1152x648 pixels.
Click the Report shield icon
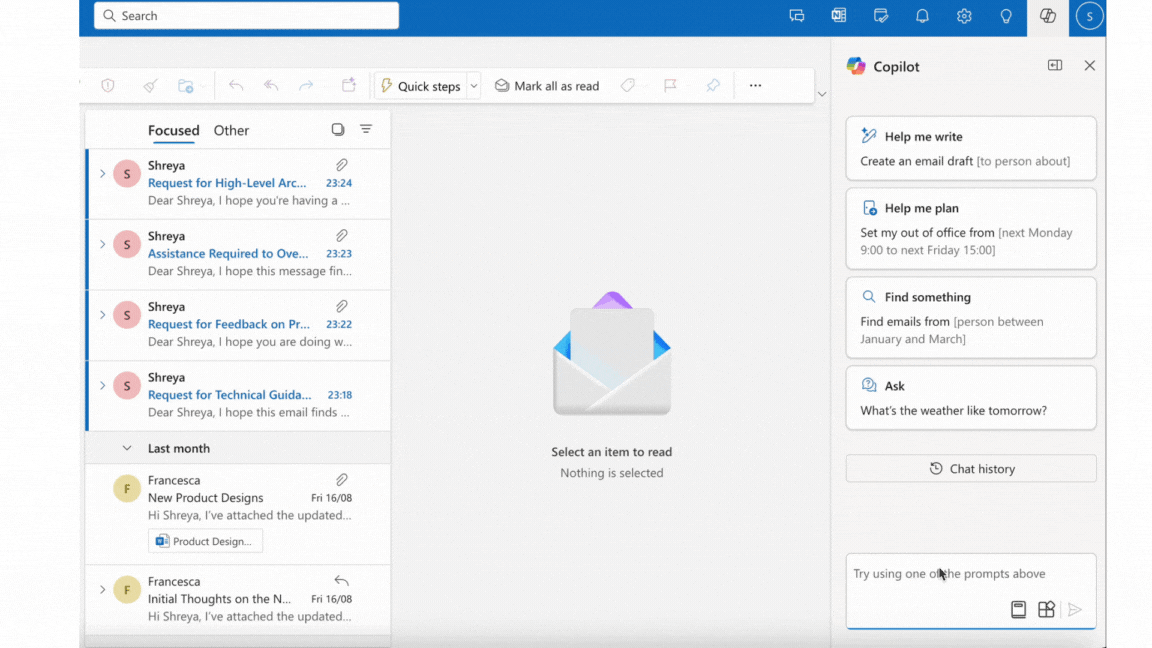pos(108,86)
